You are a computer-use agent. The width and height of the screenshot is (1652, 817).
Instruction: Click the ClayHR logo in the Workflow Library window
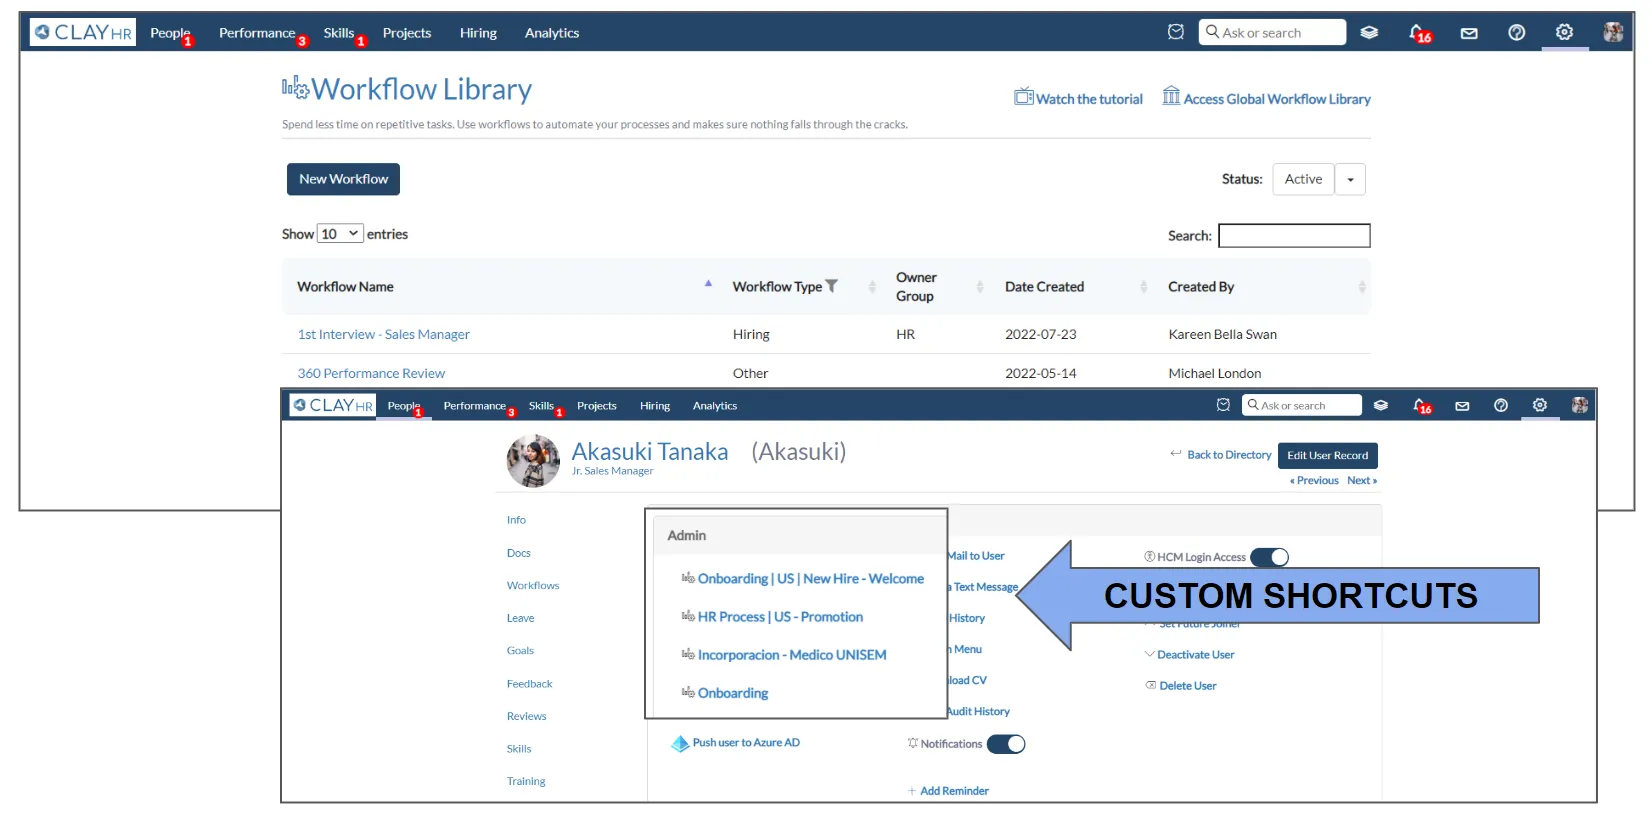pos(83,32)
